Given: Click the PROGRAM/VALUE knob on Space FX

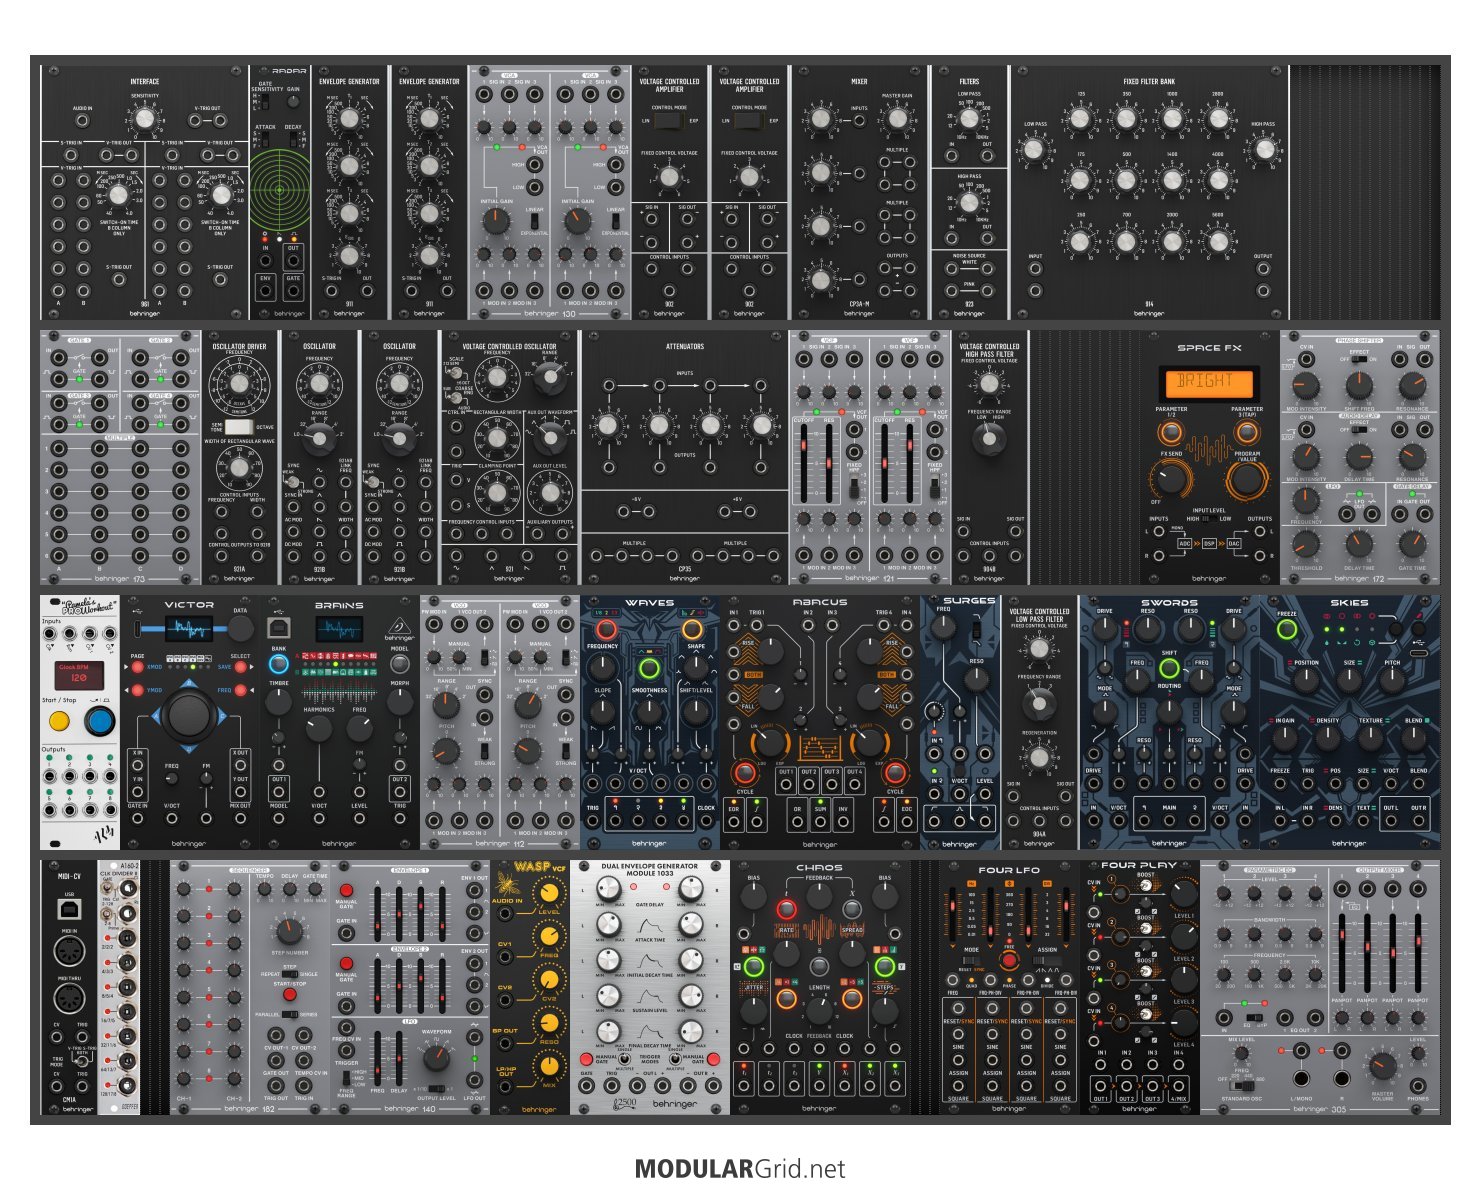Looking at the screenshot, I should [1247, 480].
